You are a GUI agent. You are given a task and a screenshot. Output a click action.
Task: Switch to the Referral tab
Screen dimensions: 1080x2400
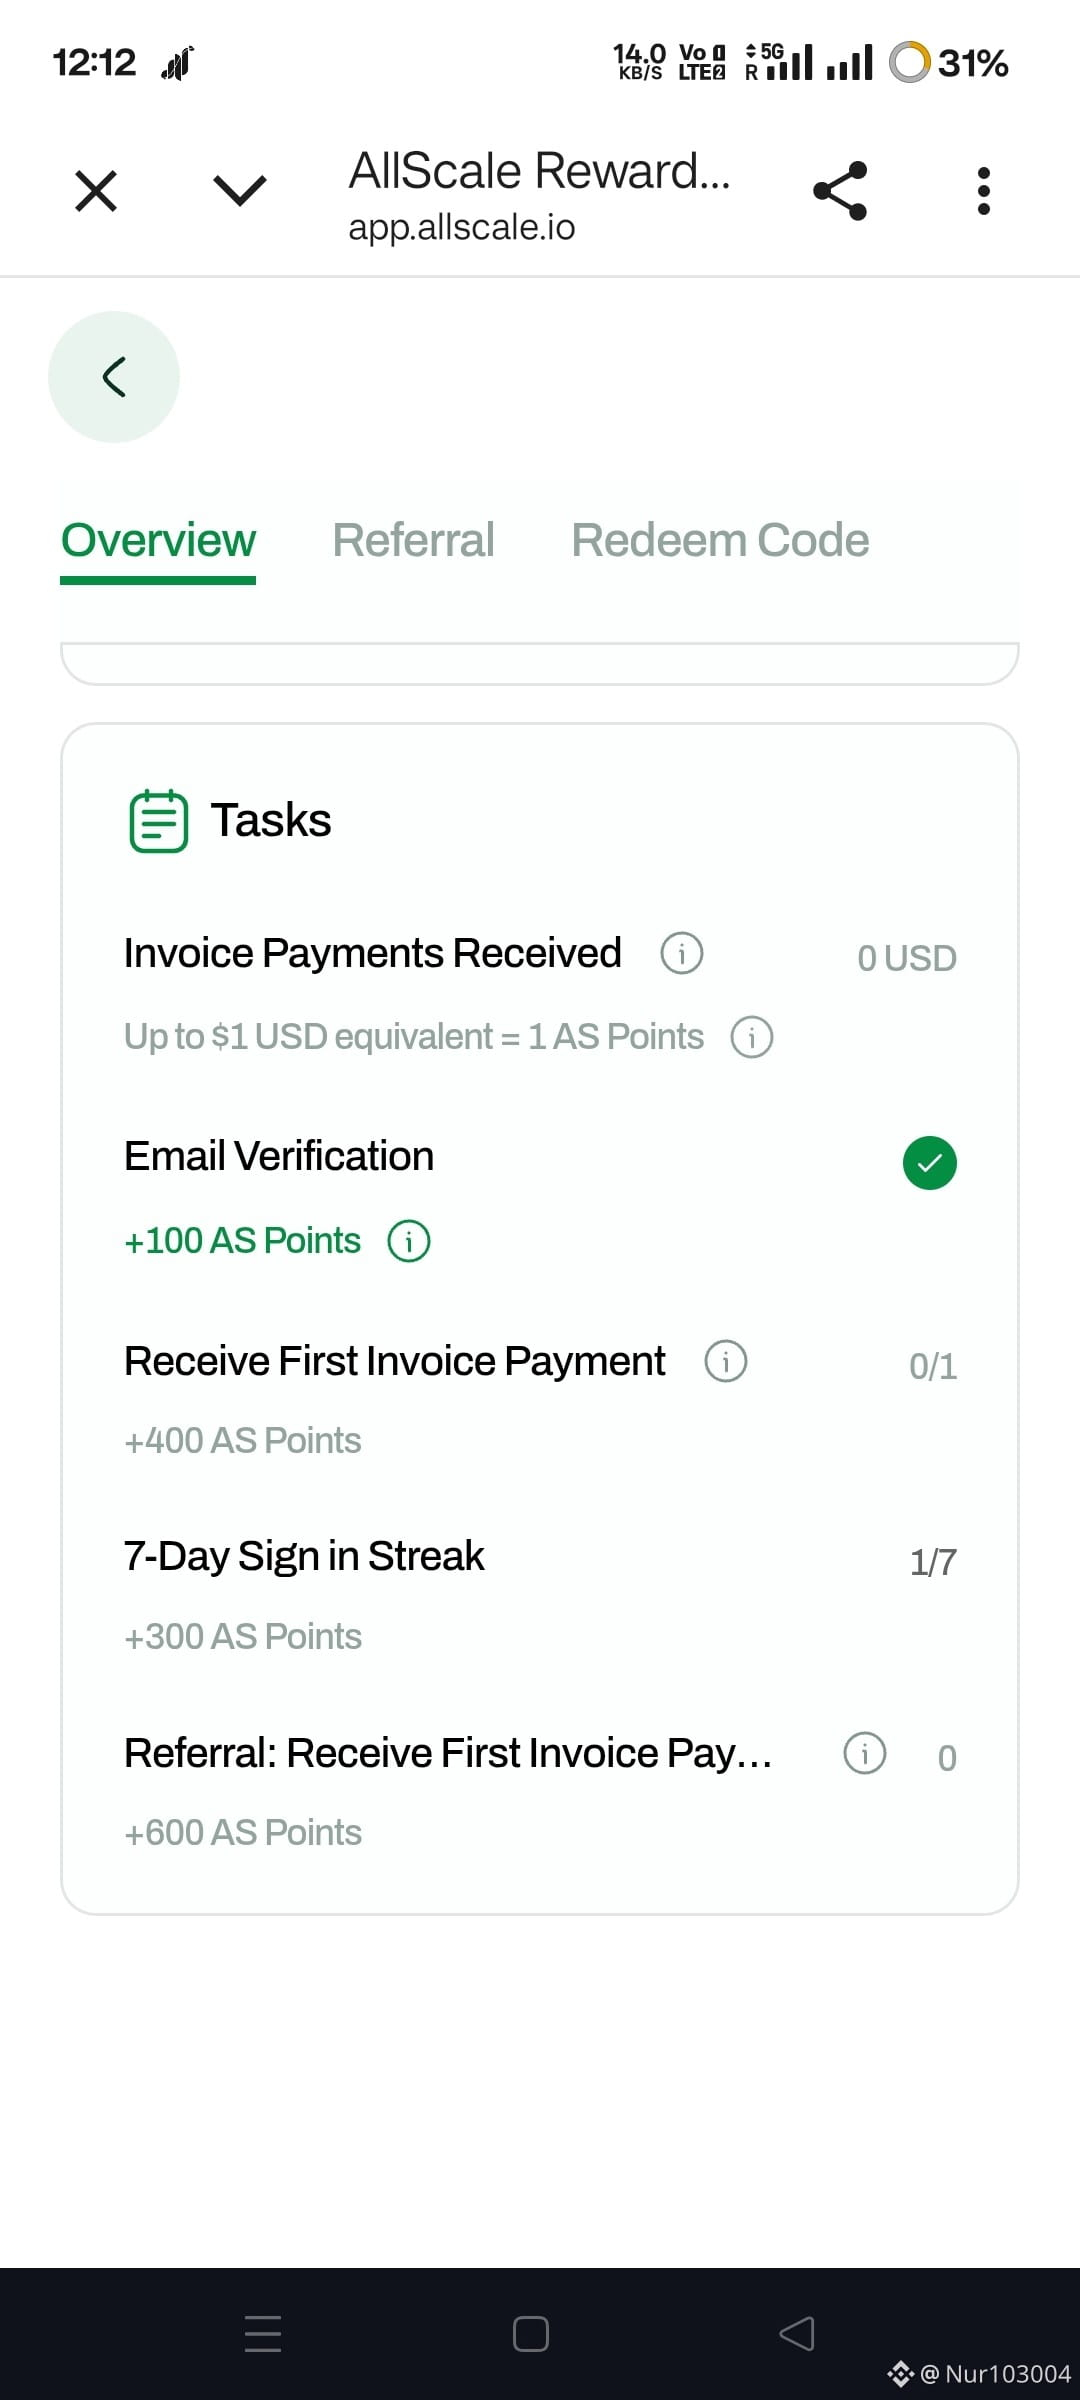pyautogui.click(x=413, y=540)
